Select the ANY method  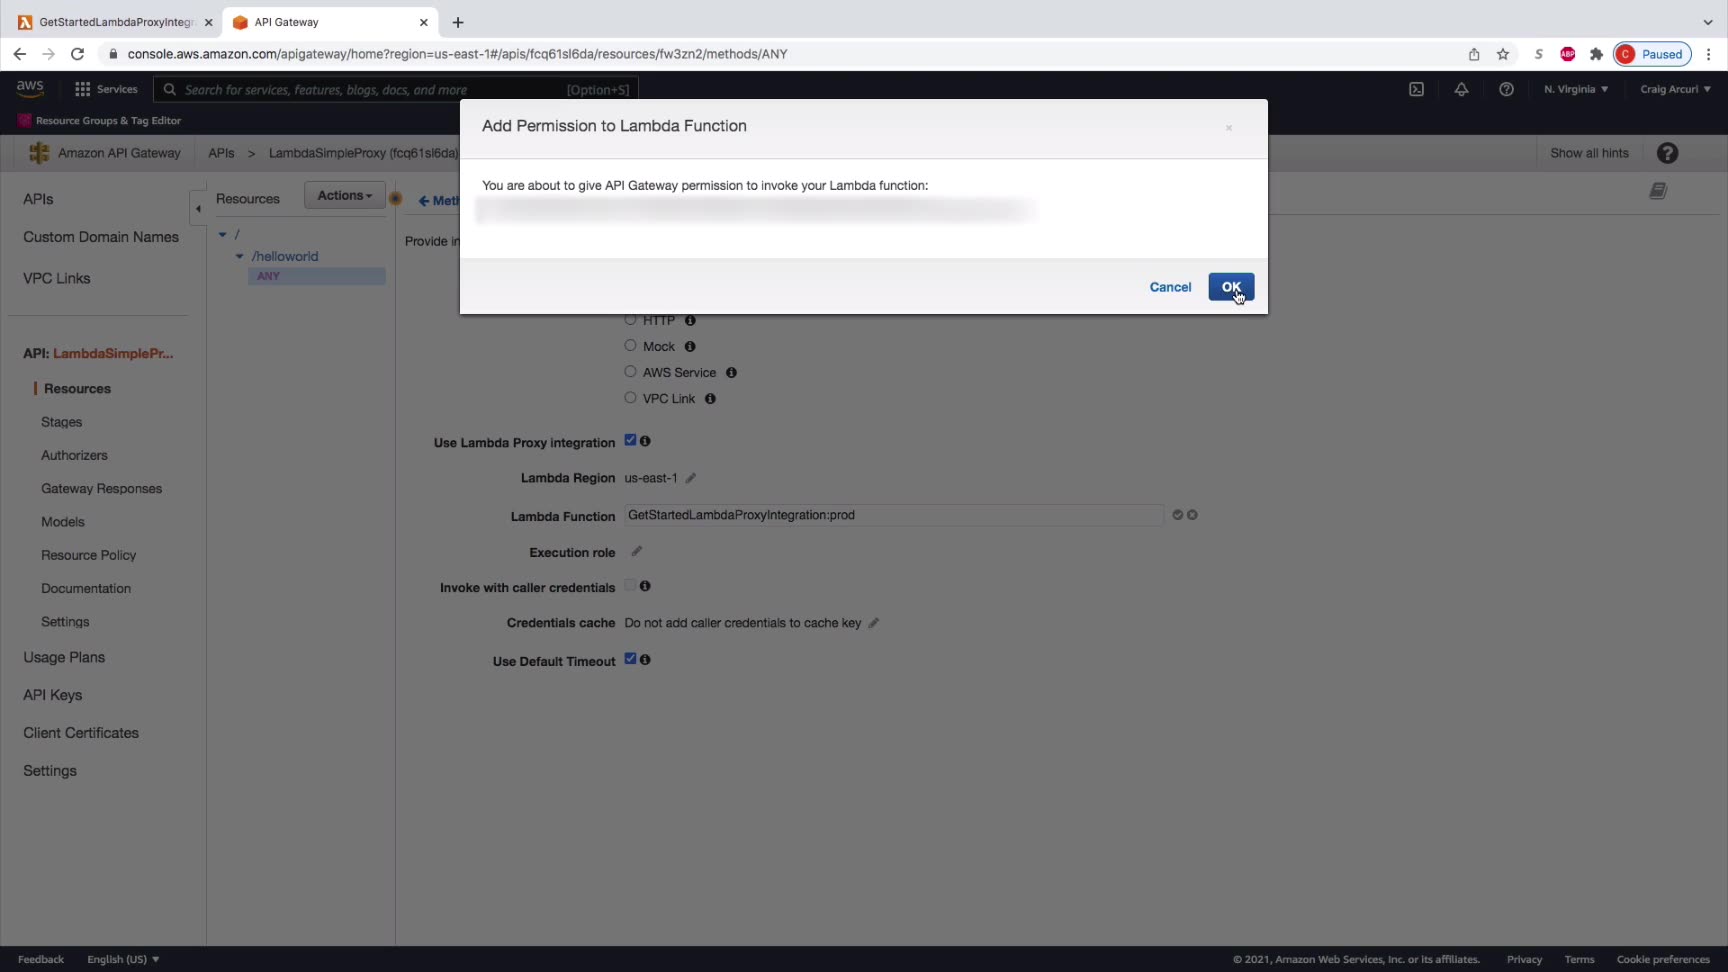[x=268, y=276]
